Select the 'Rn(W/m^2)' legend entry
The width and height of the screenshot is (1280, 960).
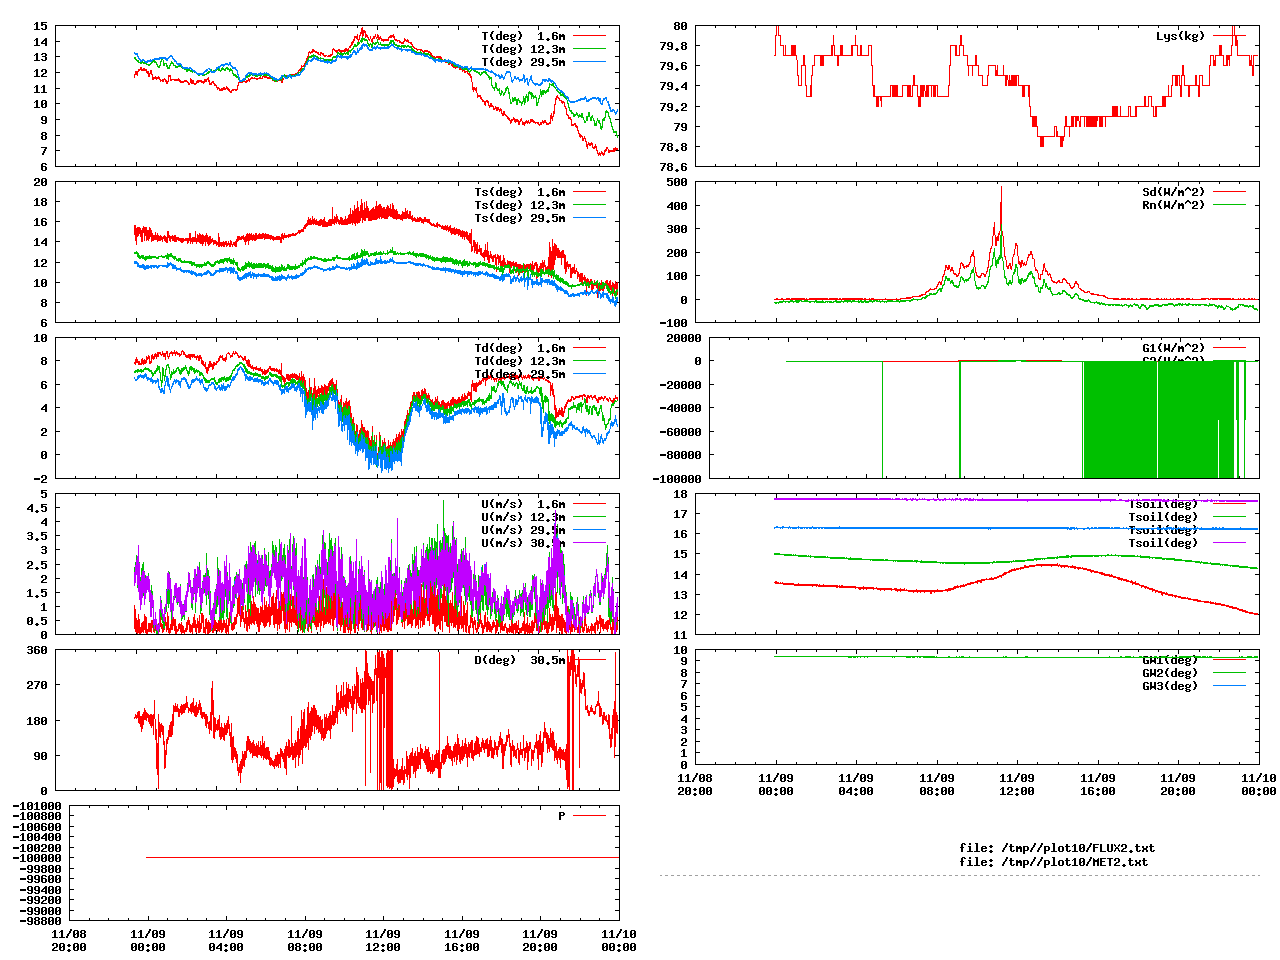[x=1174, y=205]
